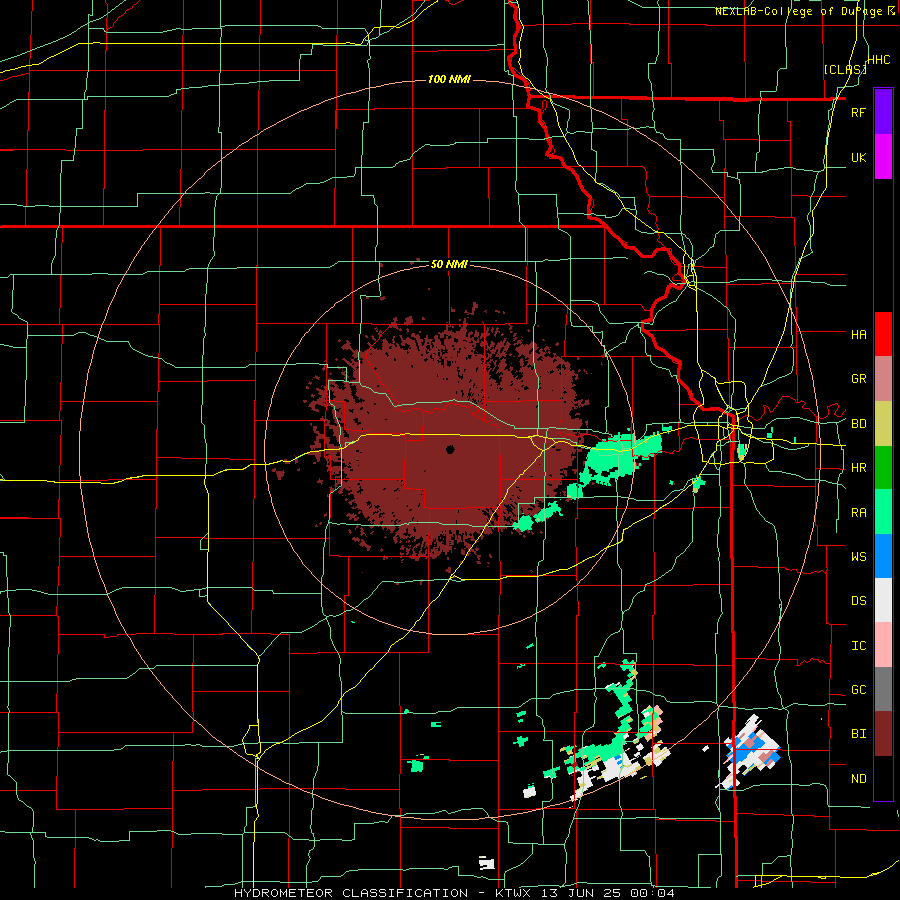Click the ND legend label
This screenshot has width=900, height=900.
(x=858, y=778)
